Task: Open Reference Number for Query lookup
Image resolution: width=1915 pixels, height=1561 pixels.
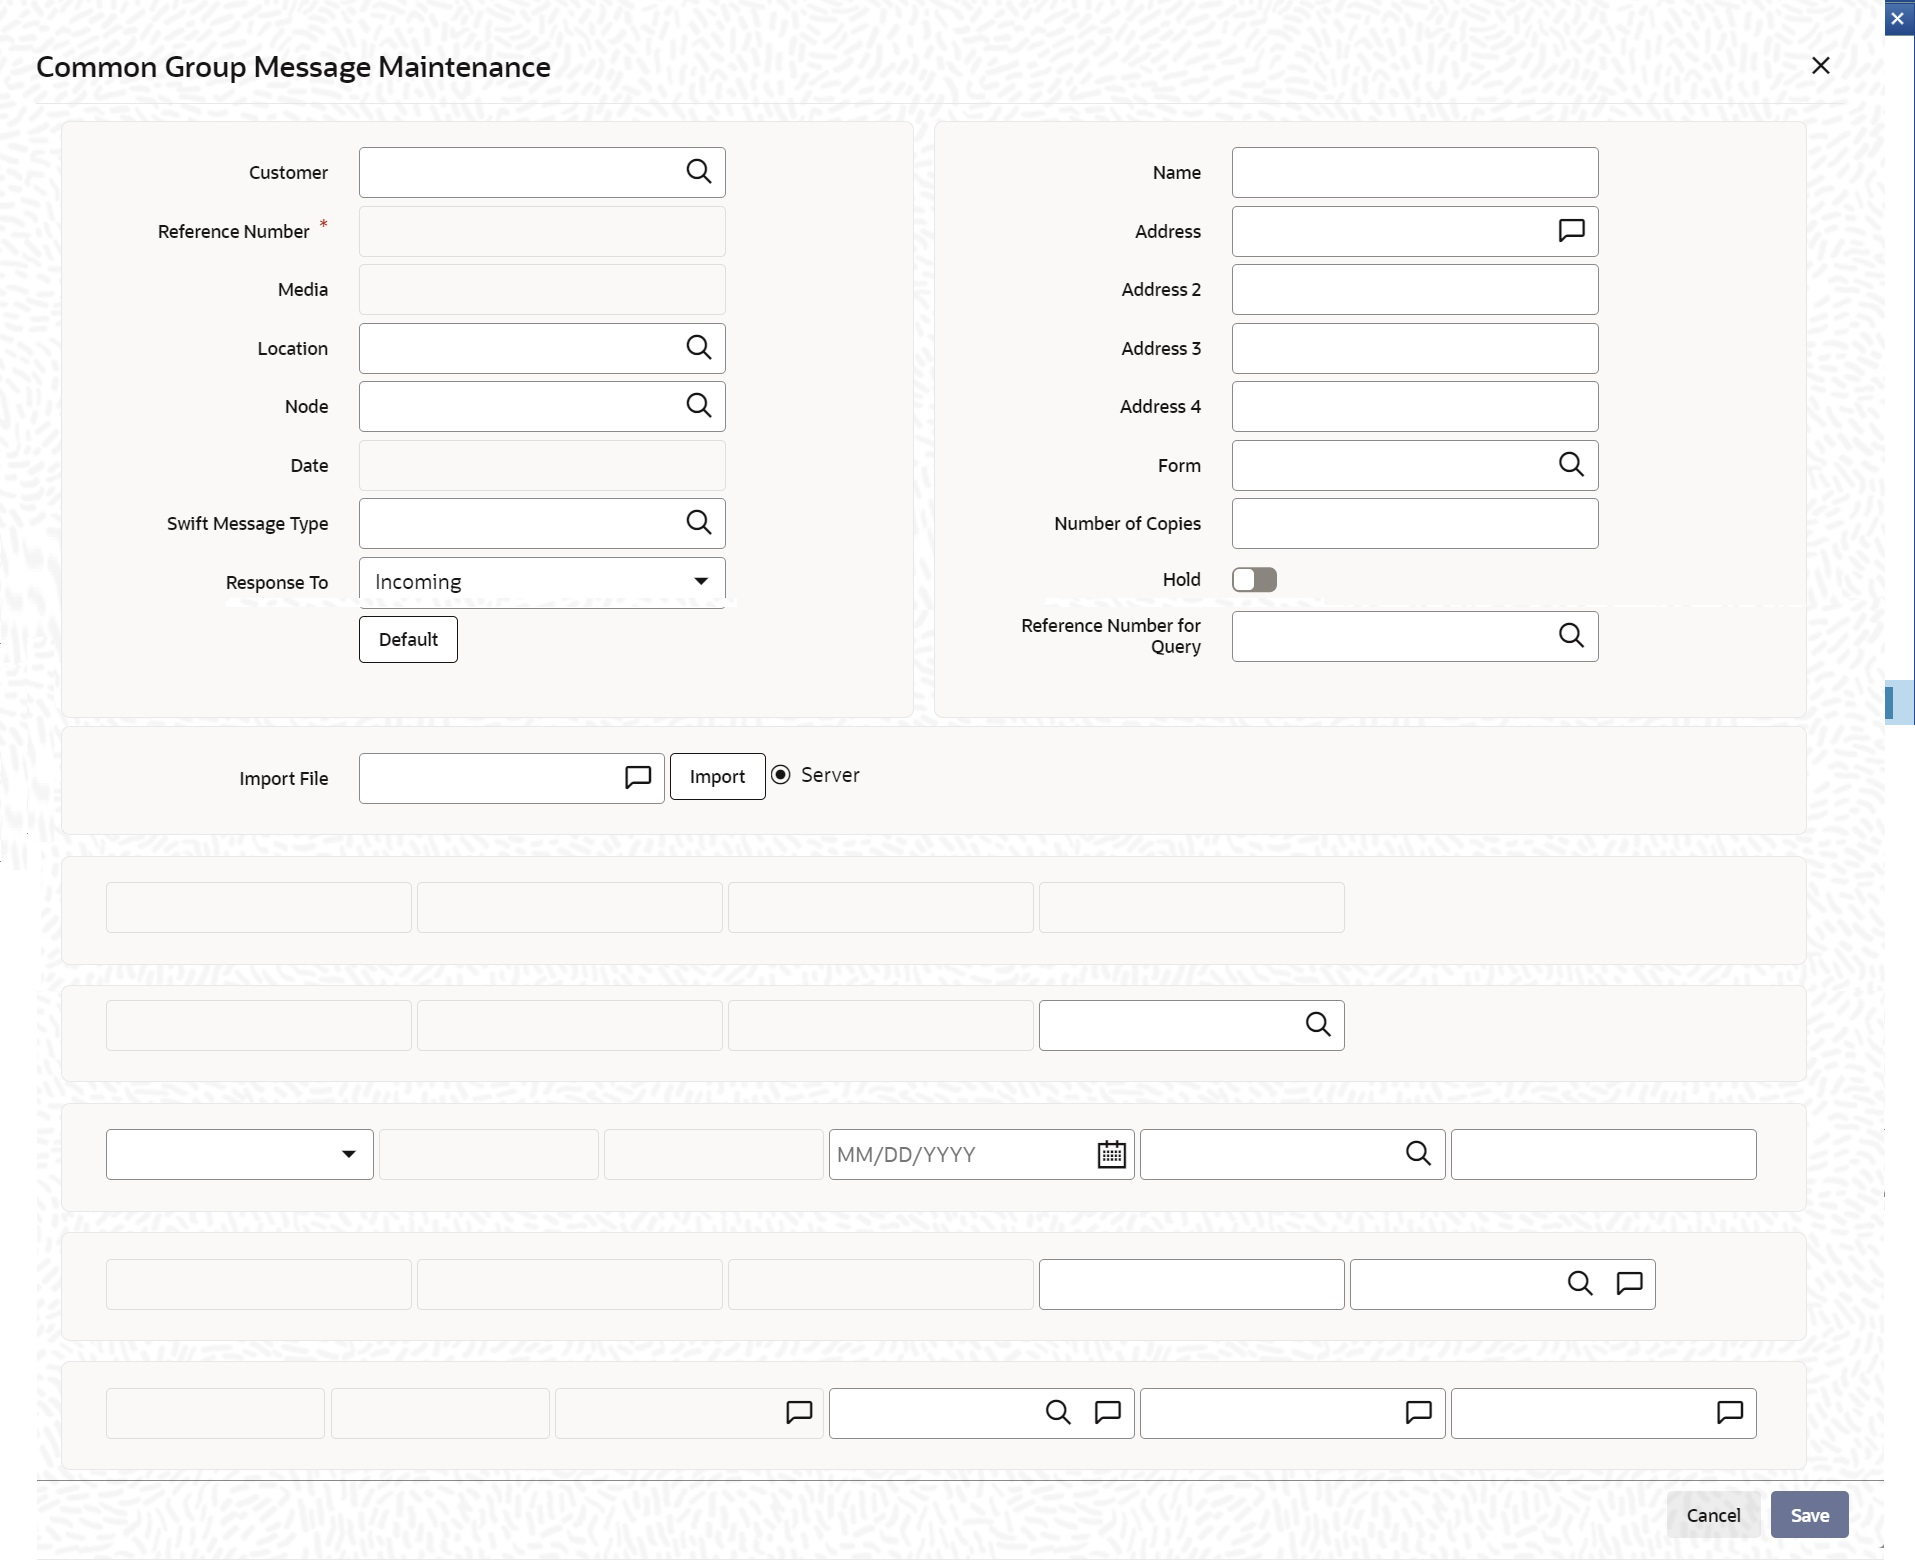Action: click(x=1571, y=636)
